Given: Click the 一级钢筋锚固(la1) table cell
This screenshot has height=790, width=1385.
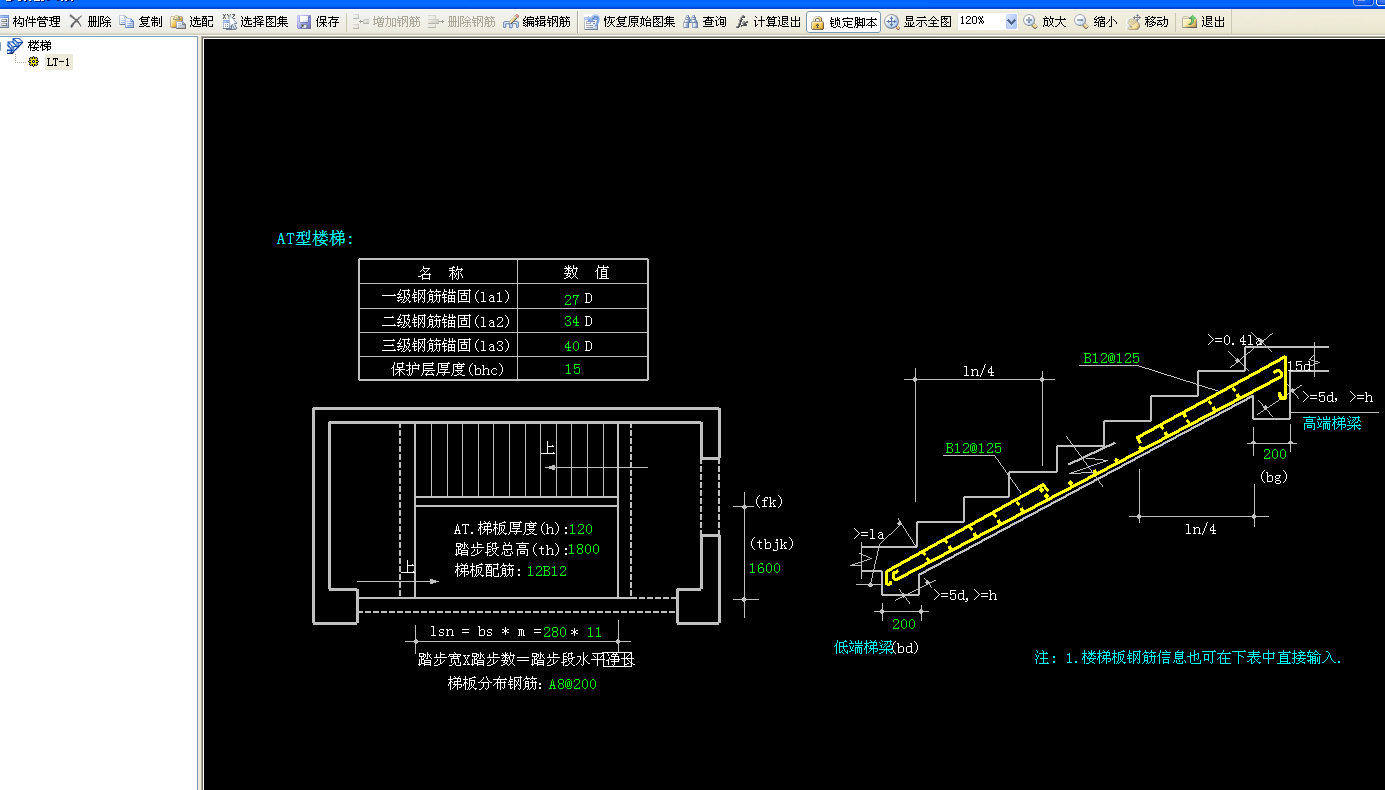Looking at the screenshot, I should (x=438, y=298).
